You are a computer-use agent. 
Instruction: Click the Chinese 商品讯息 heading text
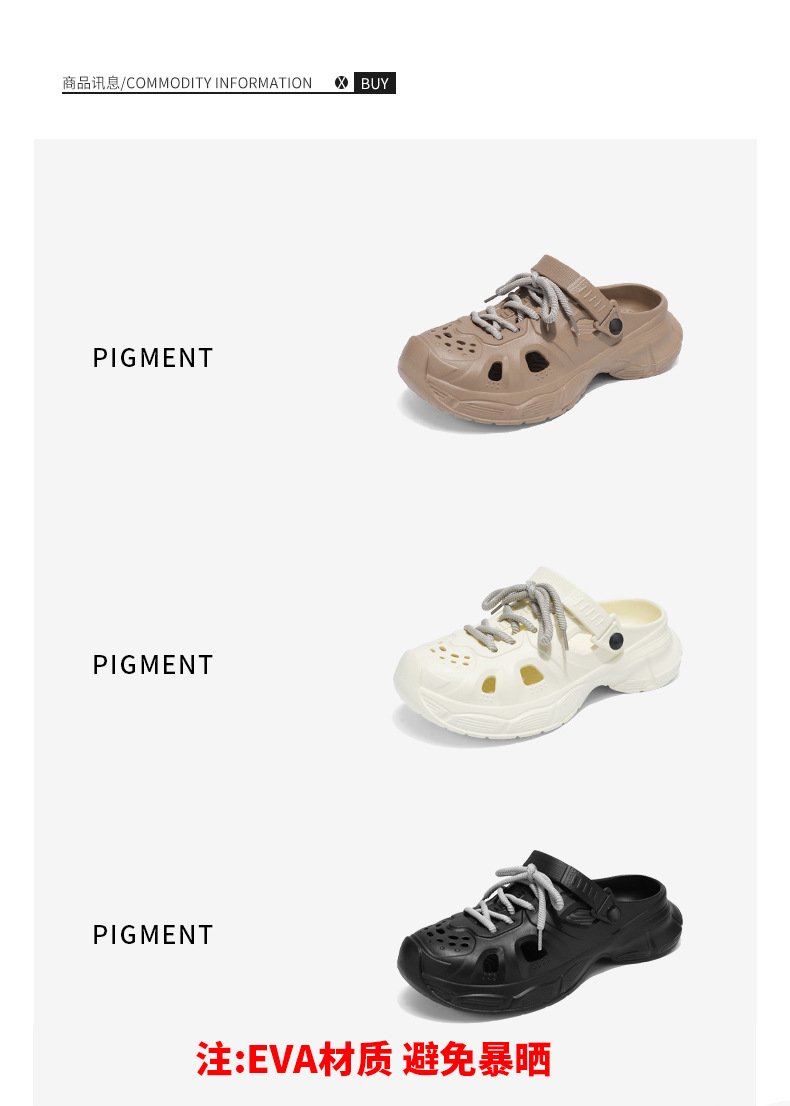(x=91, y=83)
